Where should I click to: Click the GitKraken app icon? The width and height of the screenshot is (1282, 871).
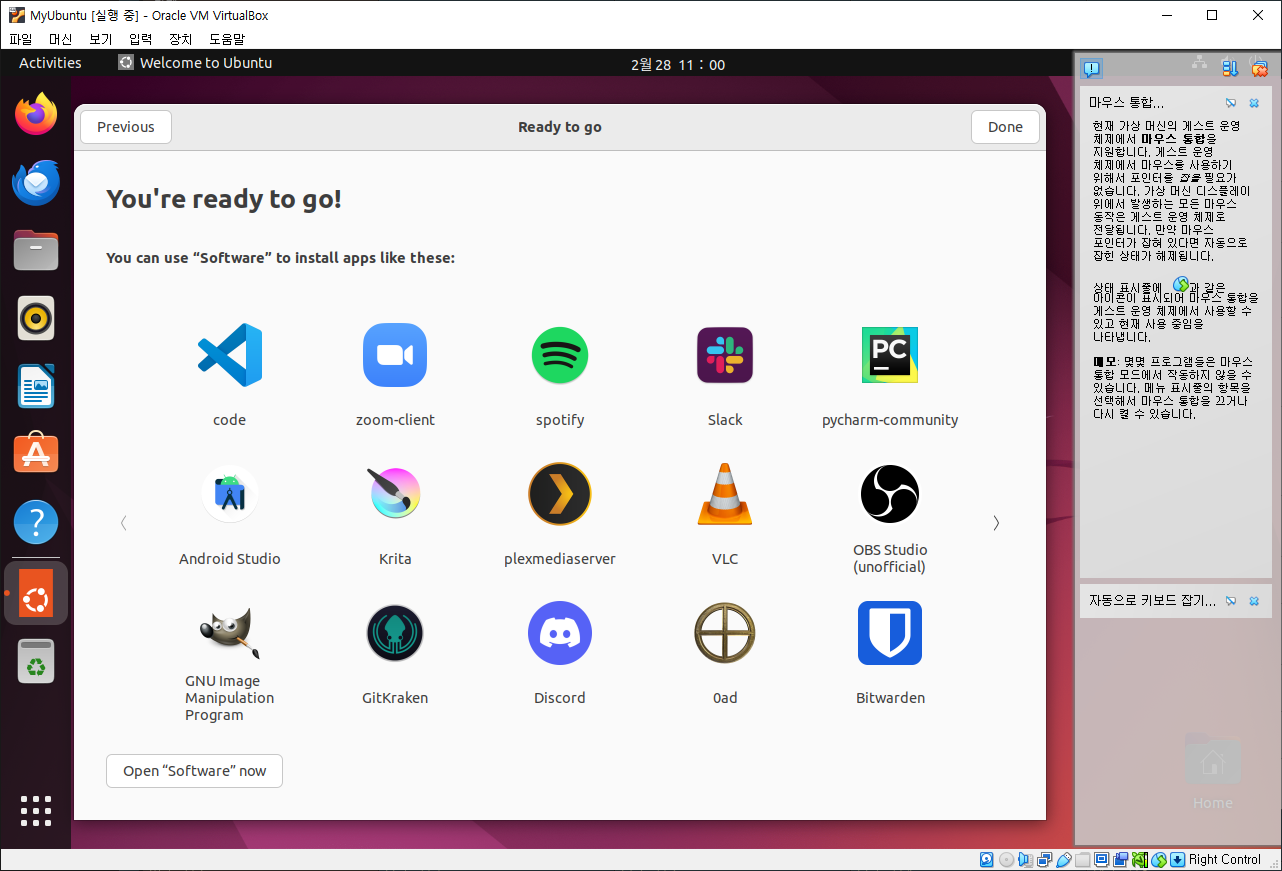[395, 633]
